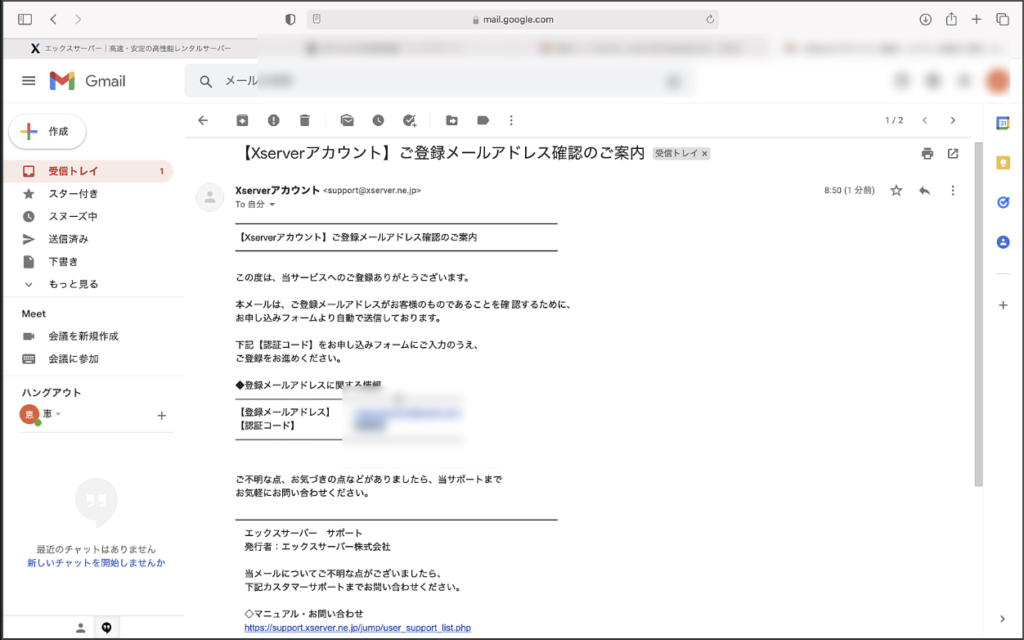The width and height of the screenshot is (1024, 640).
Task: Go to the older email
Action: [x=953, y=120]
